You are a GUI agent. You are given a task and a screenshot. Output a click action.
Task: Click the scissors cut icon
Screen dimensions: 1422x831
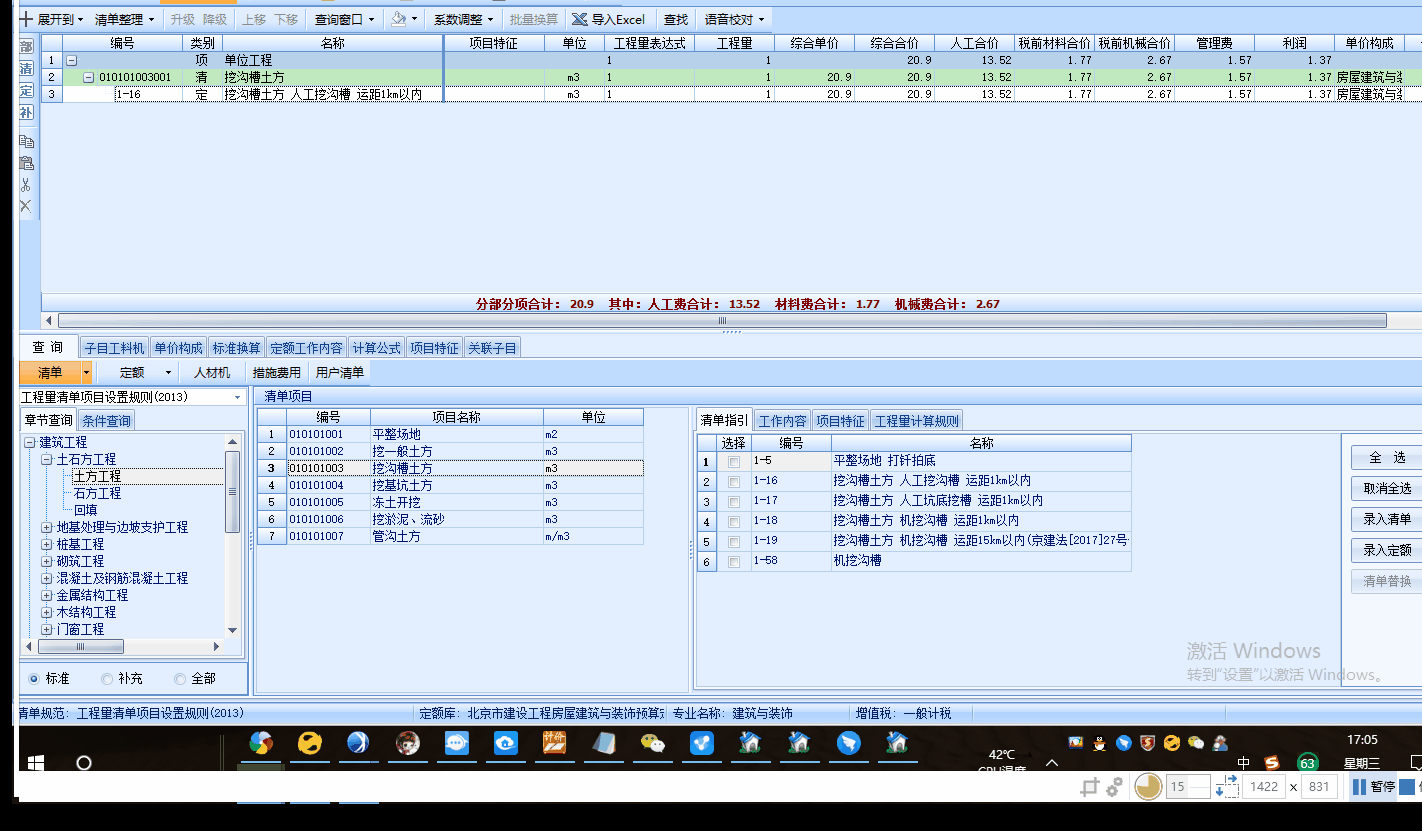(26, 185)
